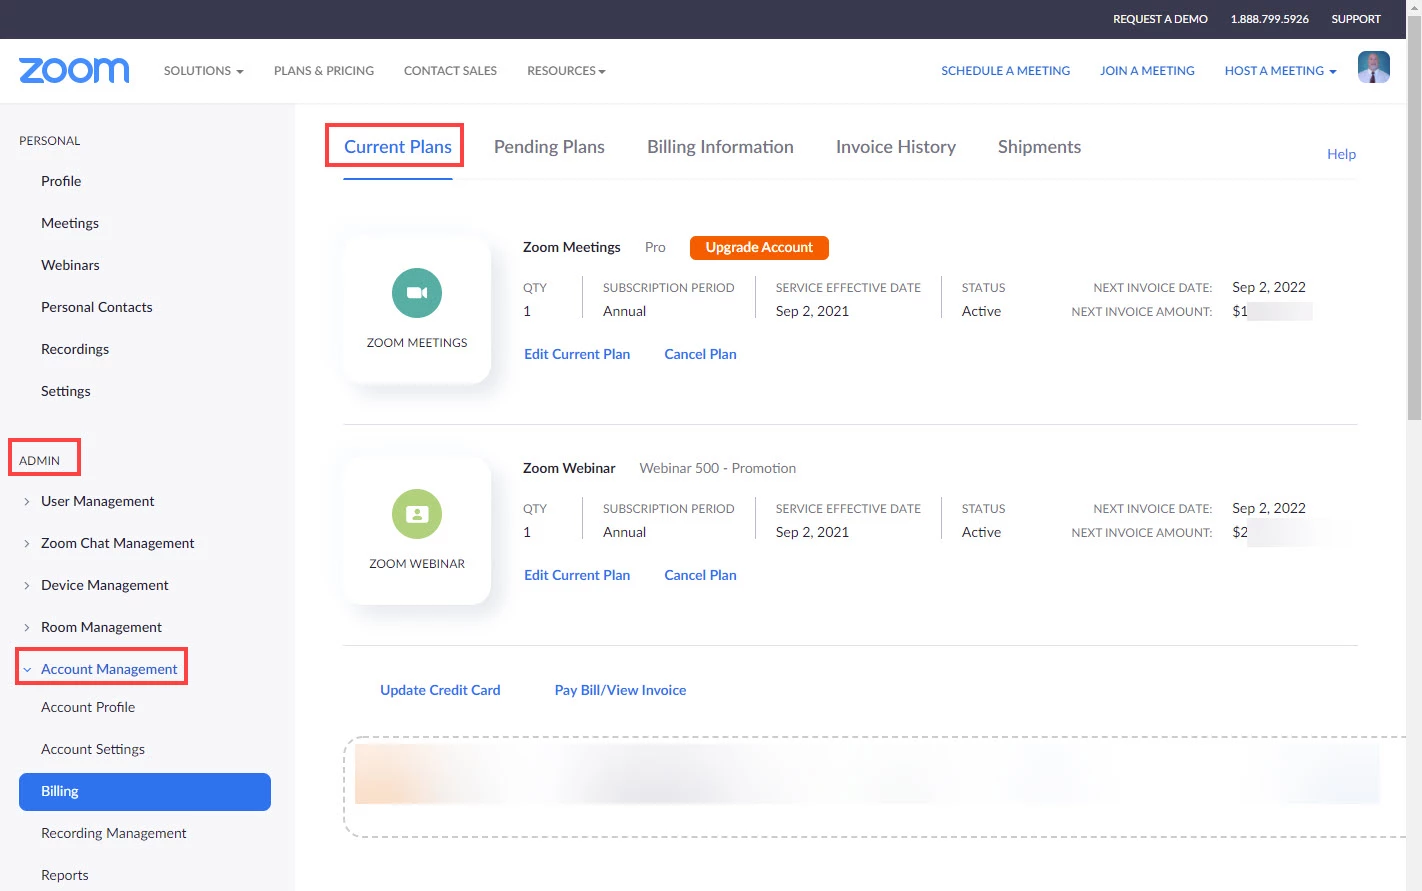Open the Host a Meeting dropdown
The width and height of the screenshot is (1422, 891).
click(1280, 71)
